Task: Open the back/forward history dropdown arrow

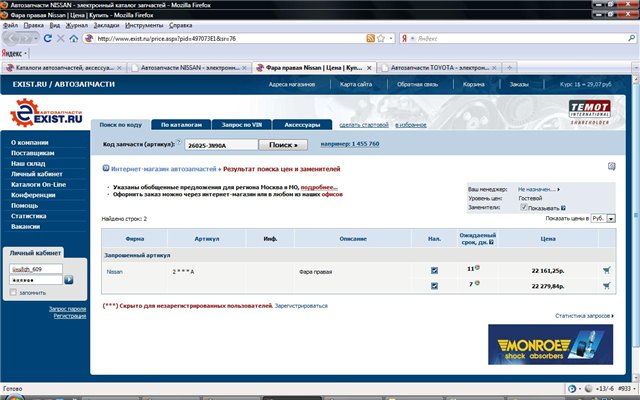Action: click(36, 38)
